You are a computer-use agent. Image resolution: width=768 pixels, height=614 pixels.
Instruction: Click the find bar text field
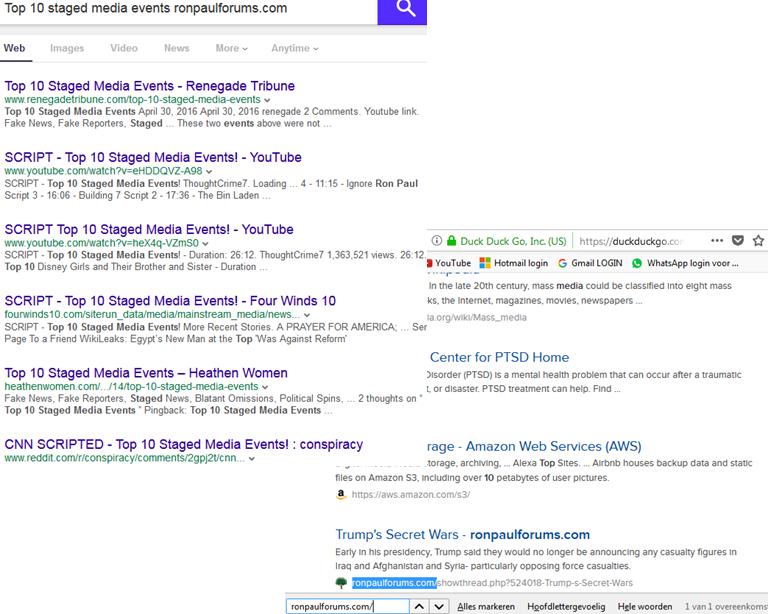pos(348,606)
